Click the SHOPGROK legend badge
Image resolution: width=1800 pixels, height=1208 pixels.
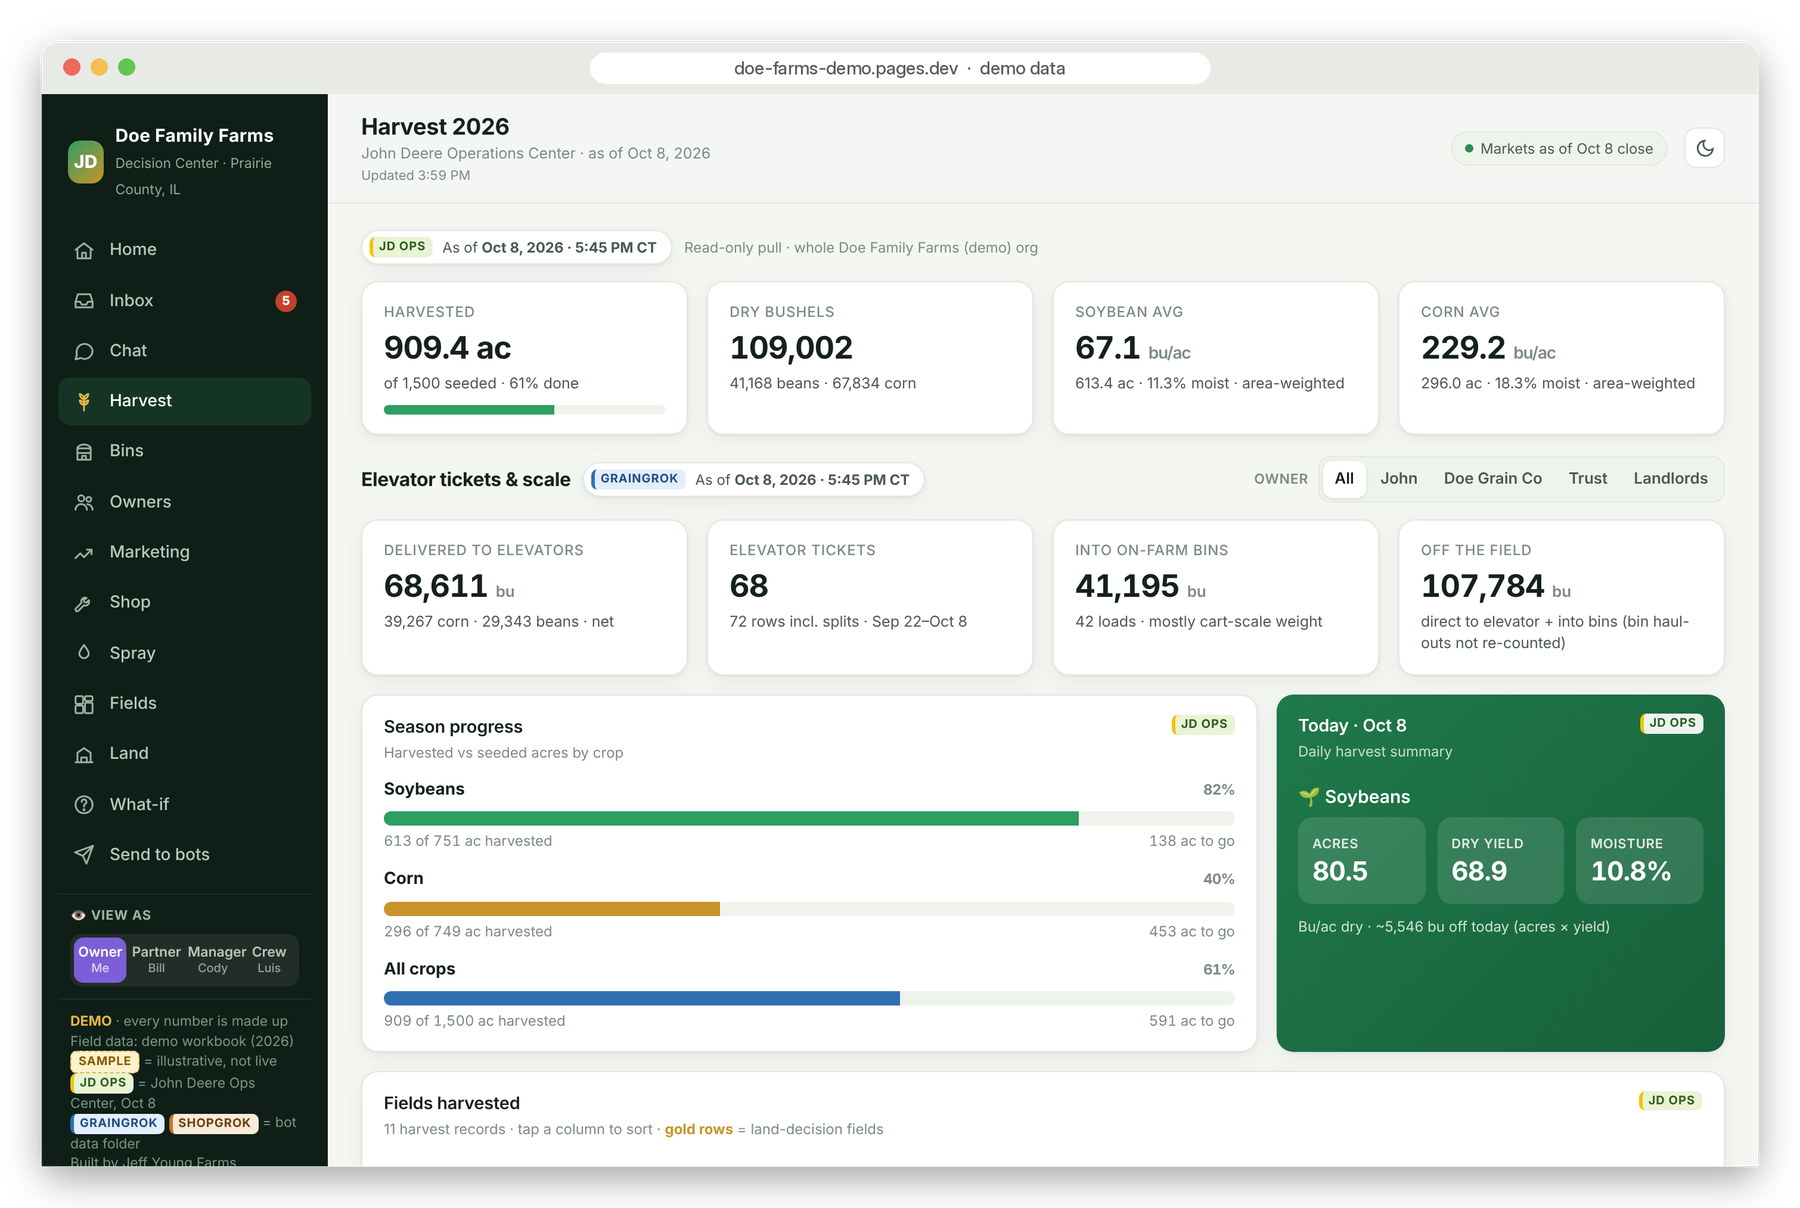click(x=214, y=1123)
